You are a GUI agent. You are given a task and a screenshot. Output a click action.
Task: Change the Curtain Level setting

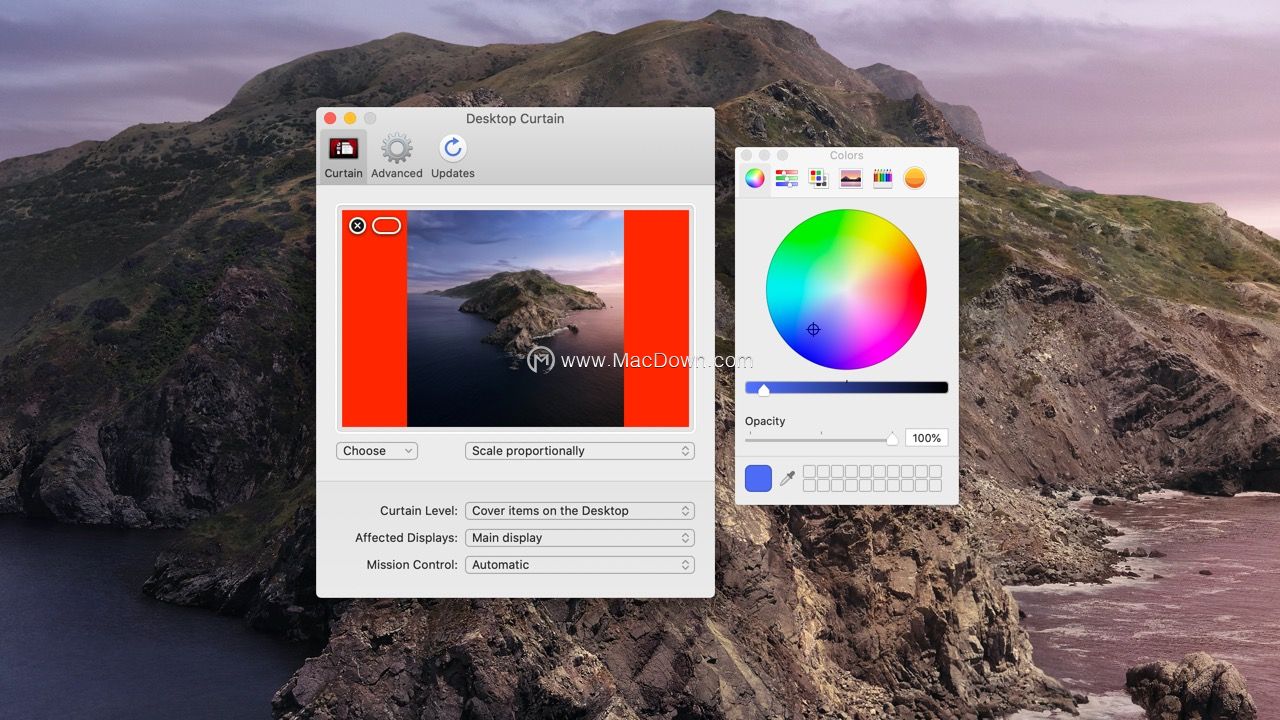pyautogui.click(x=579, y=511)
